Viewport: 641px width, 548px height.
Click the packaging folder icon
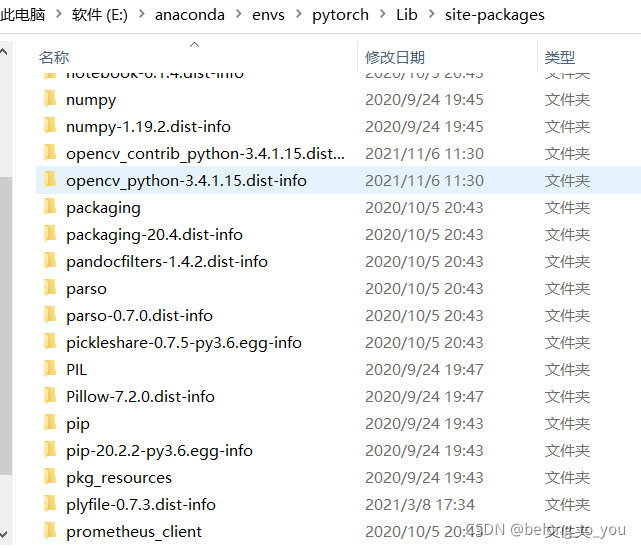[x=50, y=207]
